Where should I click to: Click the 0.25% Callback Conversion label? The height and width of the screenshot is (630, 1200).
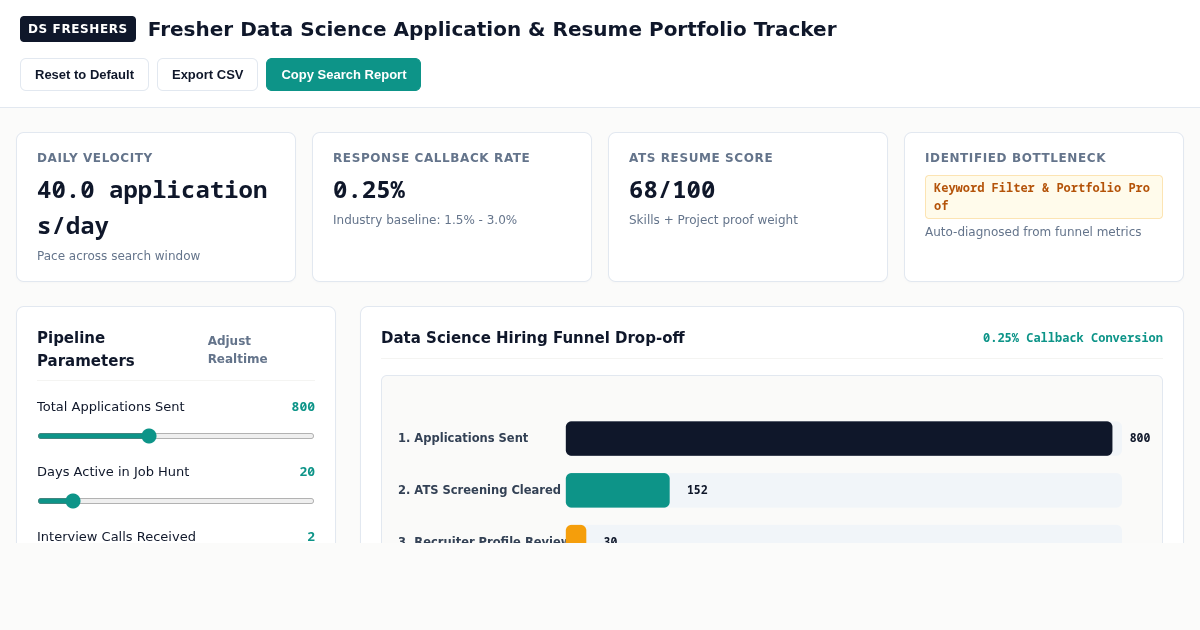[1073, 338]
